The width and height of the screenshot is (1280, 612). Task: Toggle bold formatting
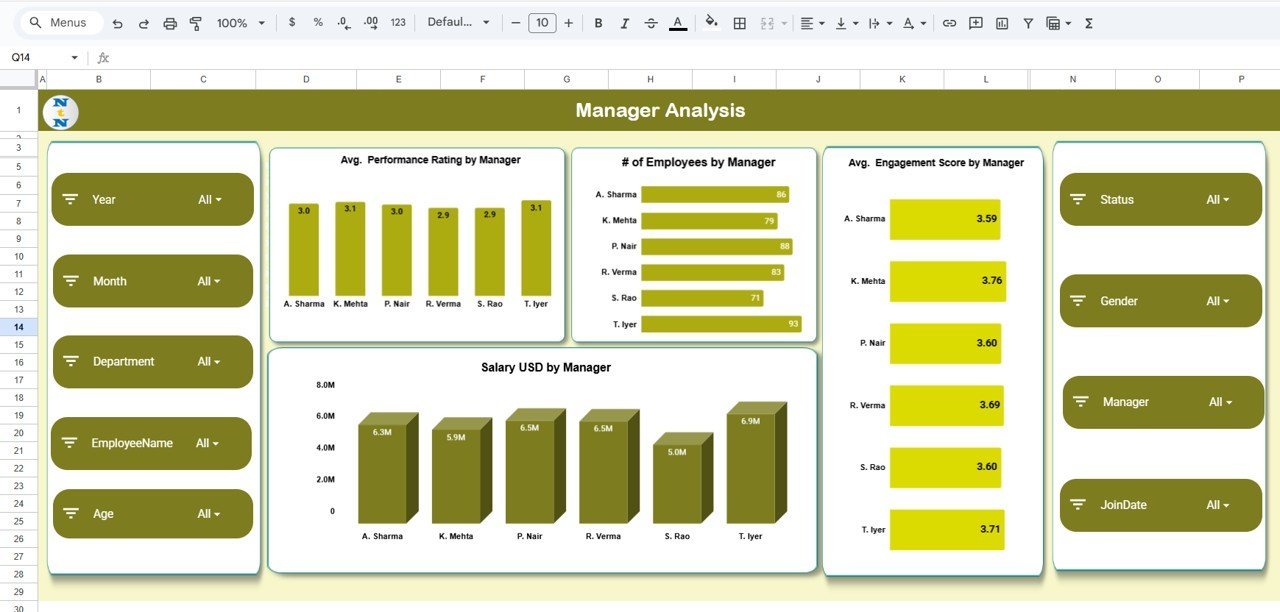597,22
